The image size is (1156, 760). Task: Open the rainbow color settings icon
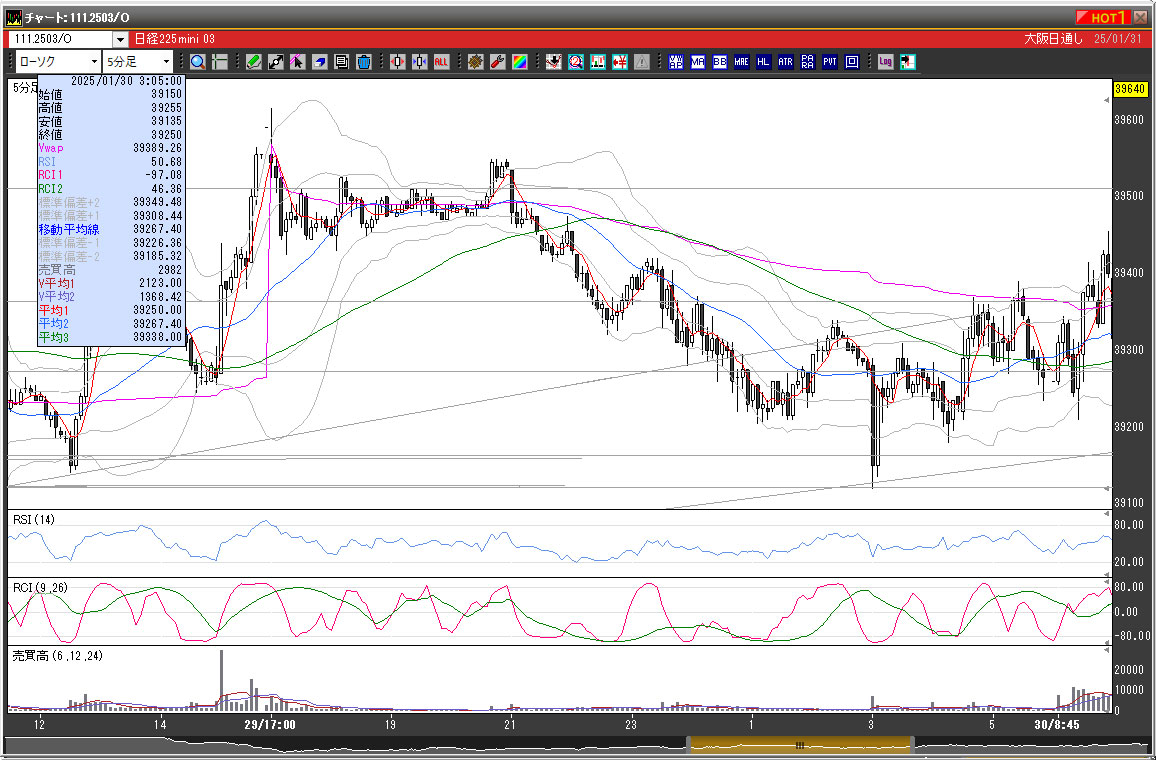coord(520,62)
